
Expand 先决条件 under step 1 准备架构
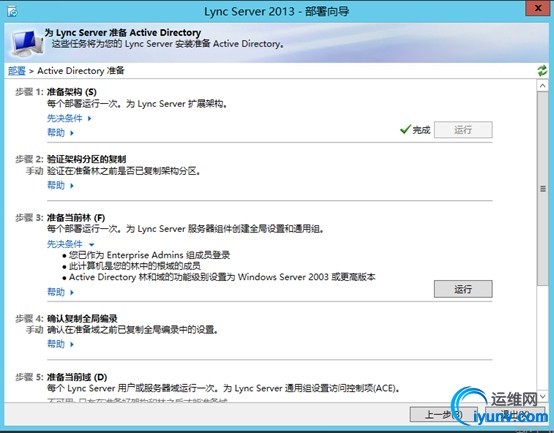69,118
